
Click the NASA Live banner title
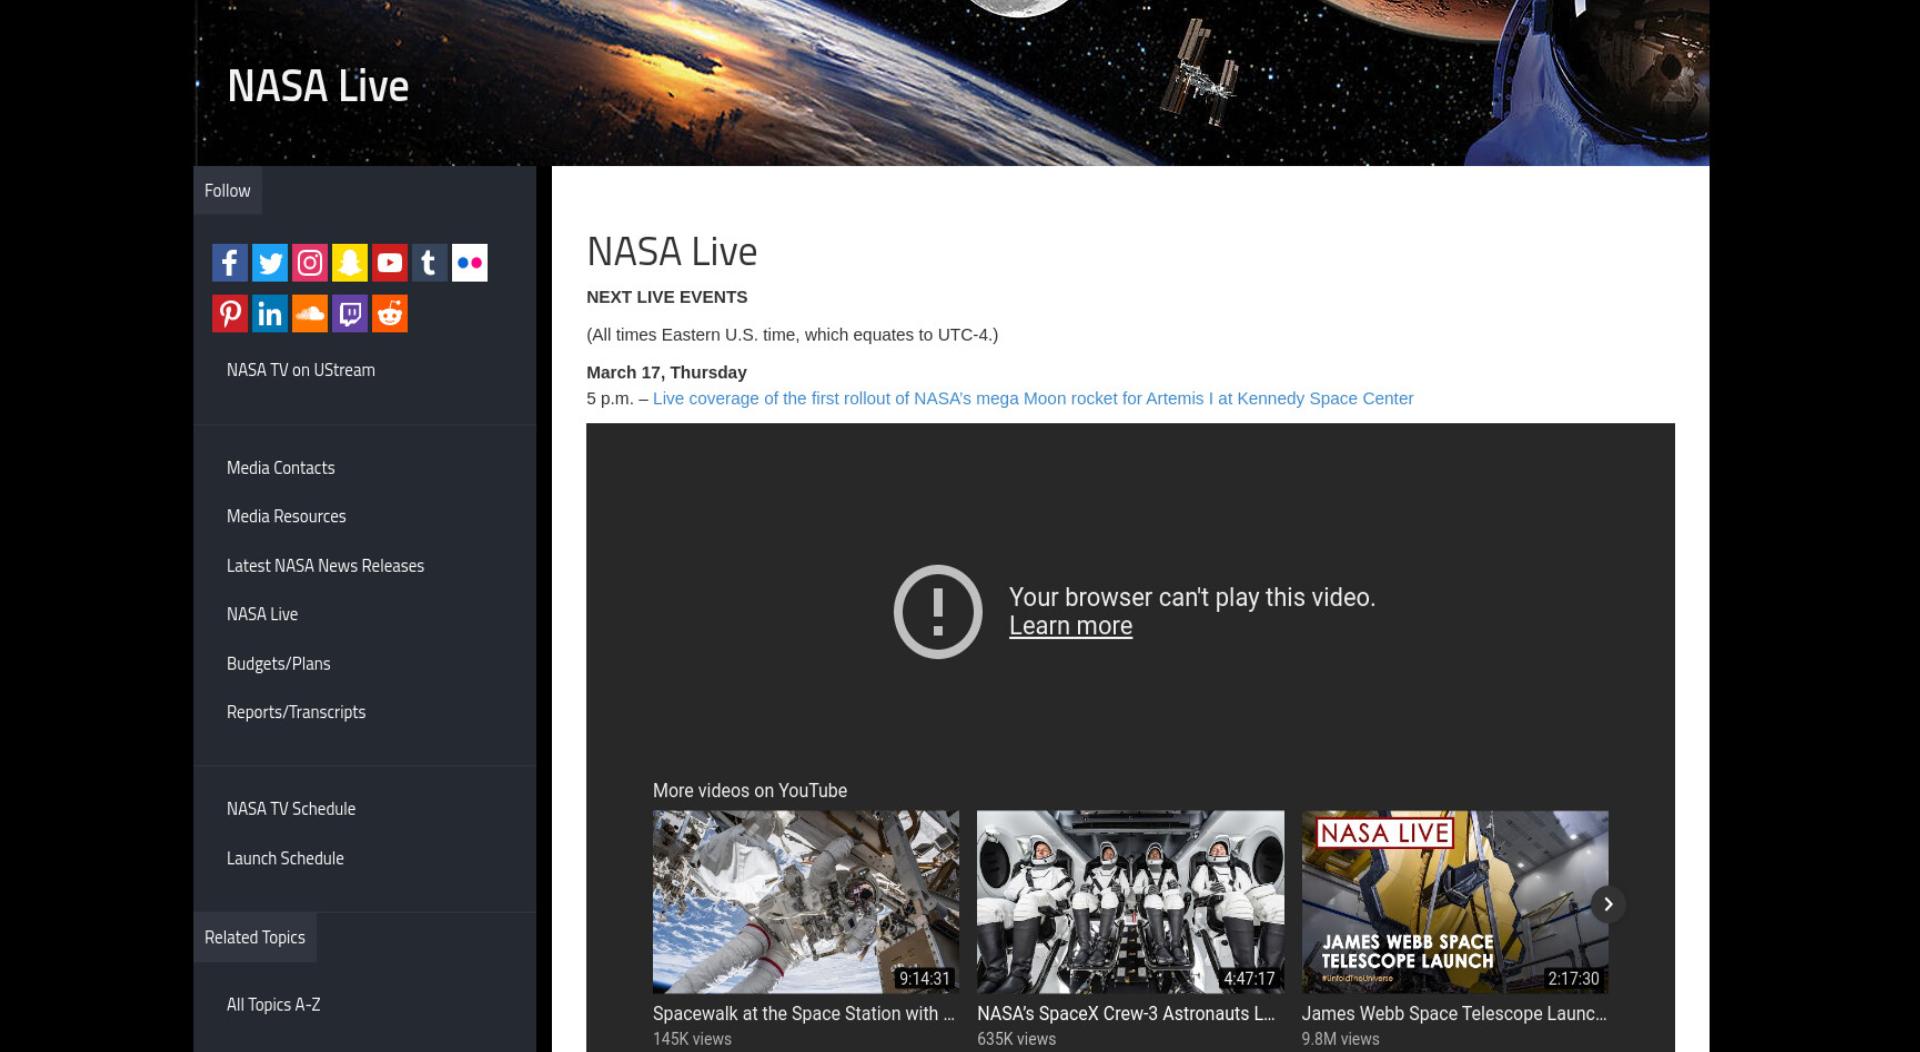[318, 86]
